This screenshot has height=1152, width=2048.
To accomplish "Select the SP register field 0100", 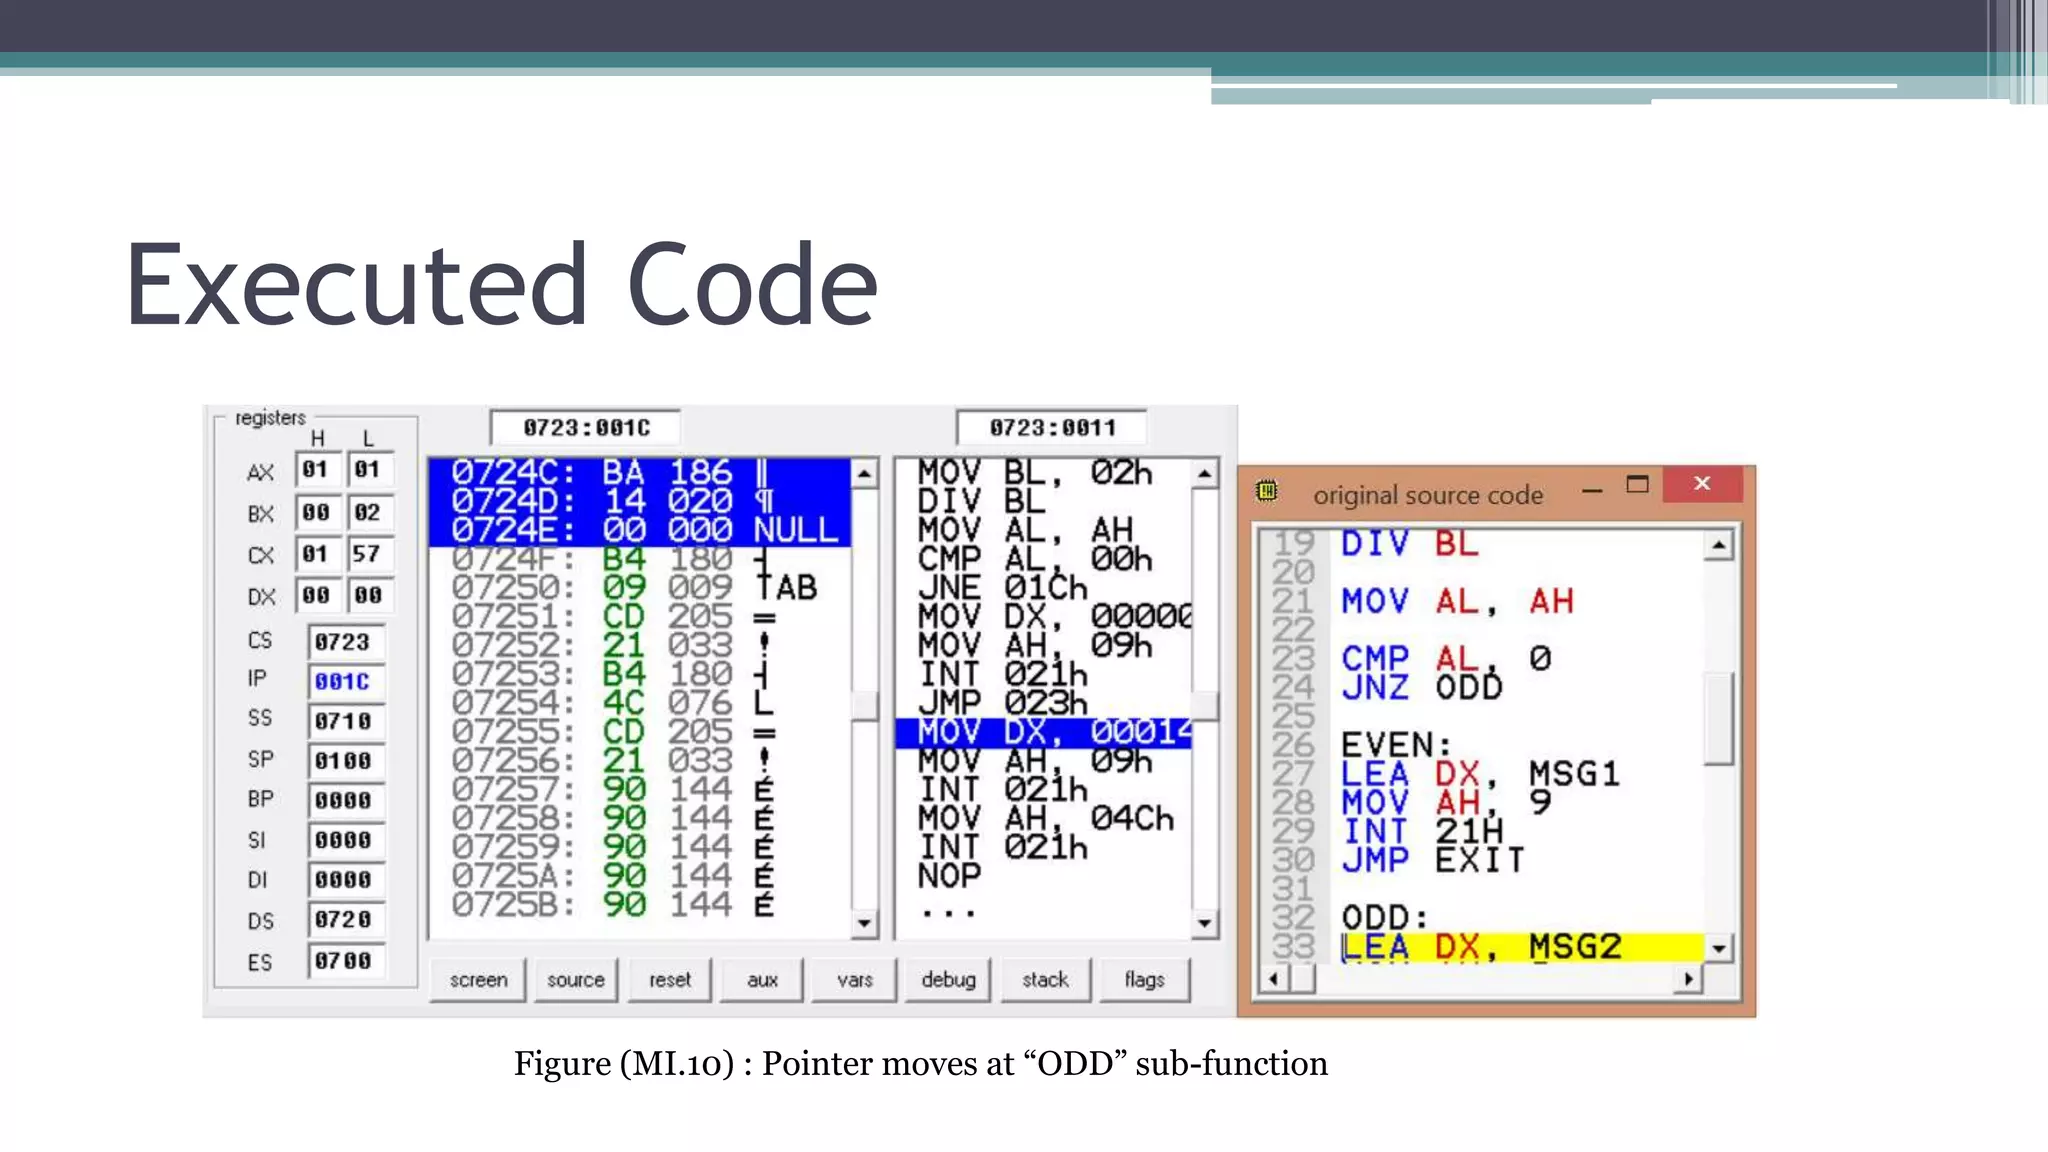I will point(346,761).
